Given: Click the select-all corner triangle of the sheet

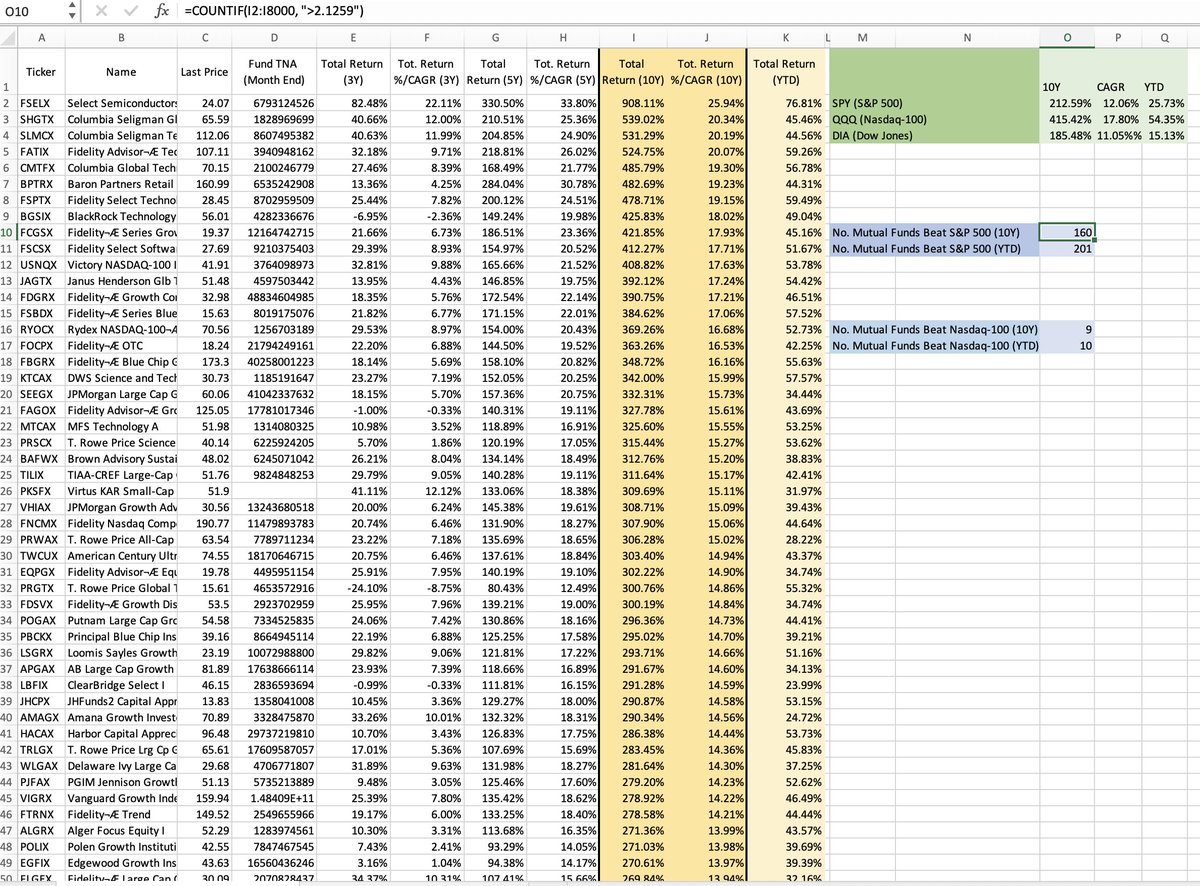Looking at the screenshot, I should point(10,38).
